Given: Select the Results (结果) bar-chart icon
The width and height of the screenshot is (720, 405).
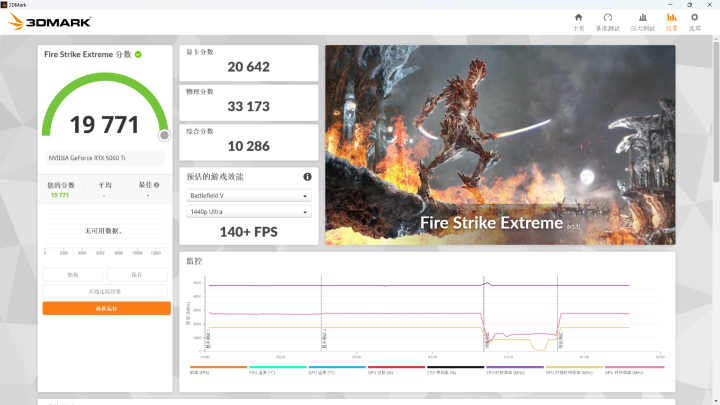Looking at the screenshot, I should [x=671, y=21].
